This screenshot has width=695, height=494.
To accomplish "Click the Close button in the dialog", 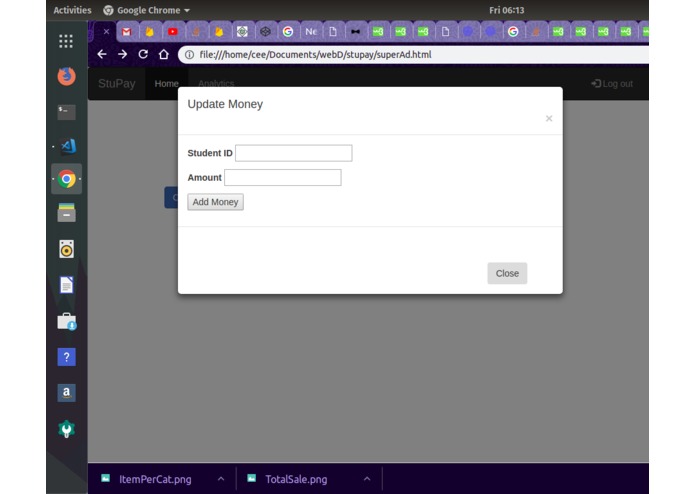I will 507,273.
